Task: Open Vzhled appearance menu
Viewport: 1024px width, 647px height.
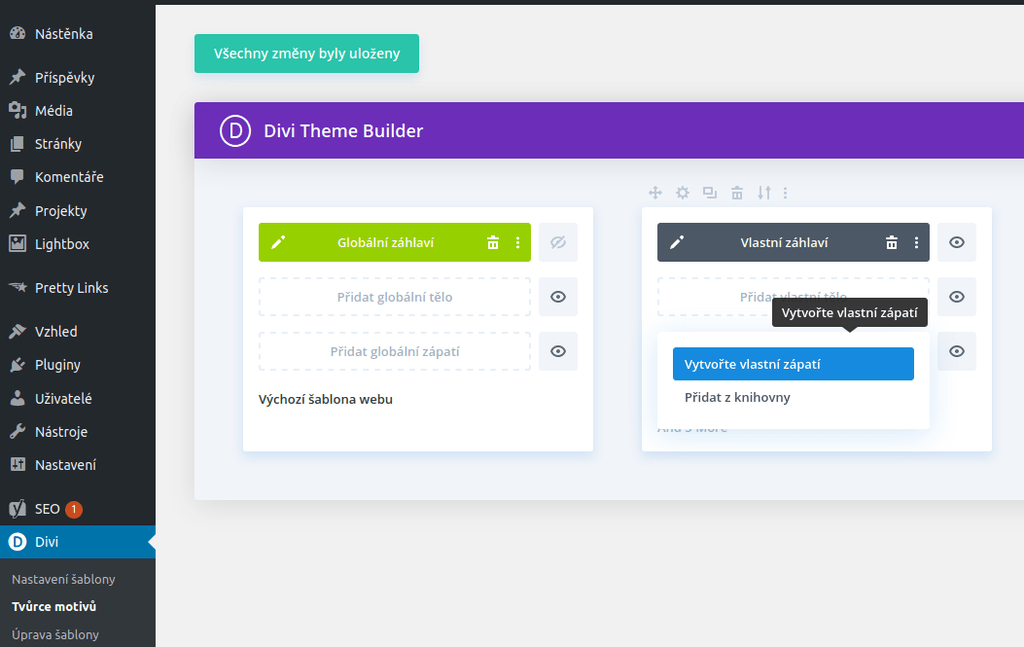Action: point(56,332)
